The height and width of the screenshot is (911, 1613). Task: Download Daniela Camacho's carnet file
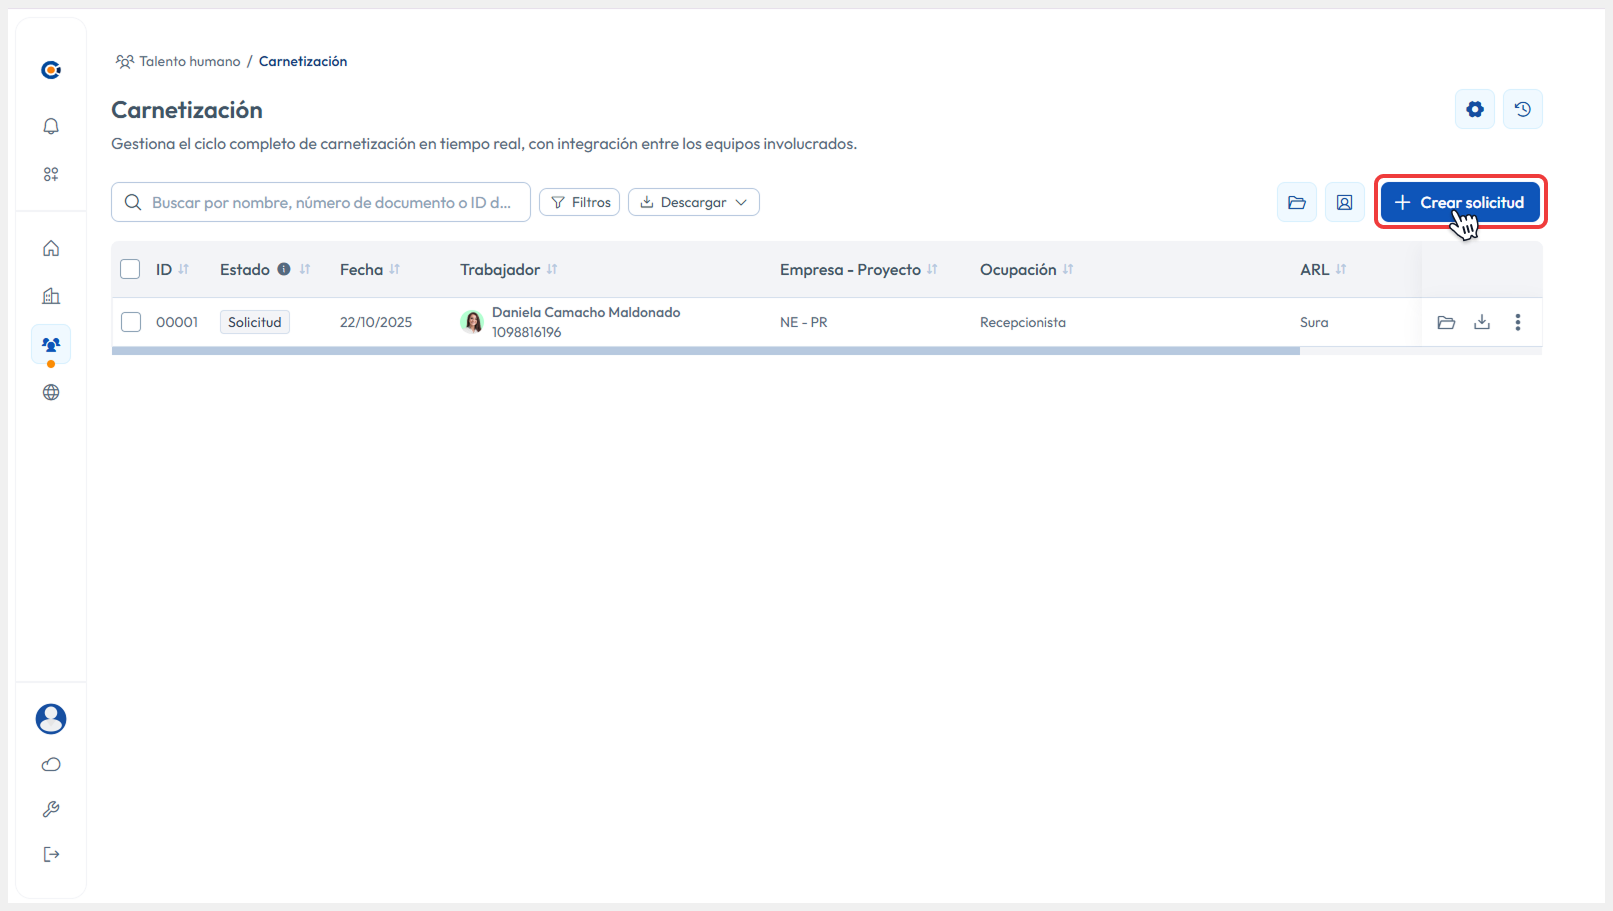click(1482, 321)
